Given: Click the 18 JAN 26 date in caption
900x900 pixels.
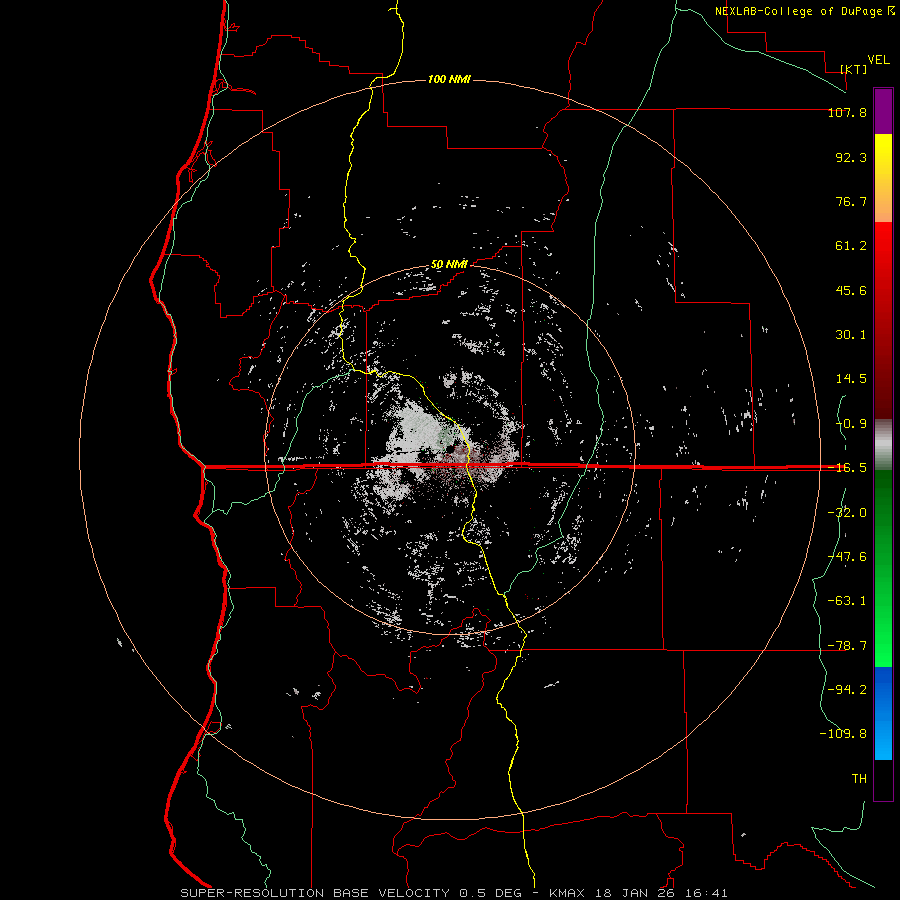Looking at the screenshot, I should 636,893.
